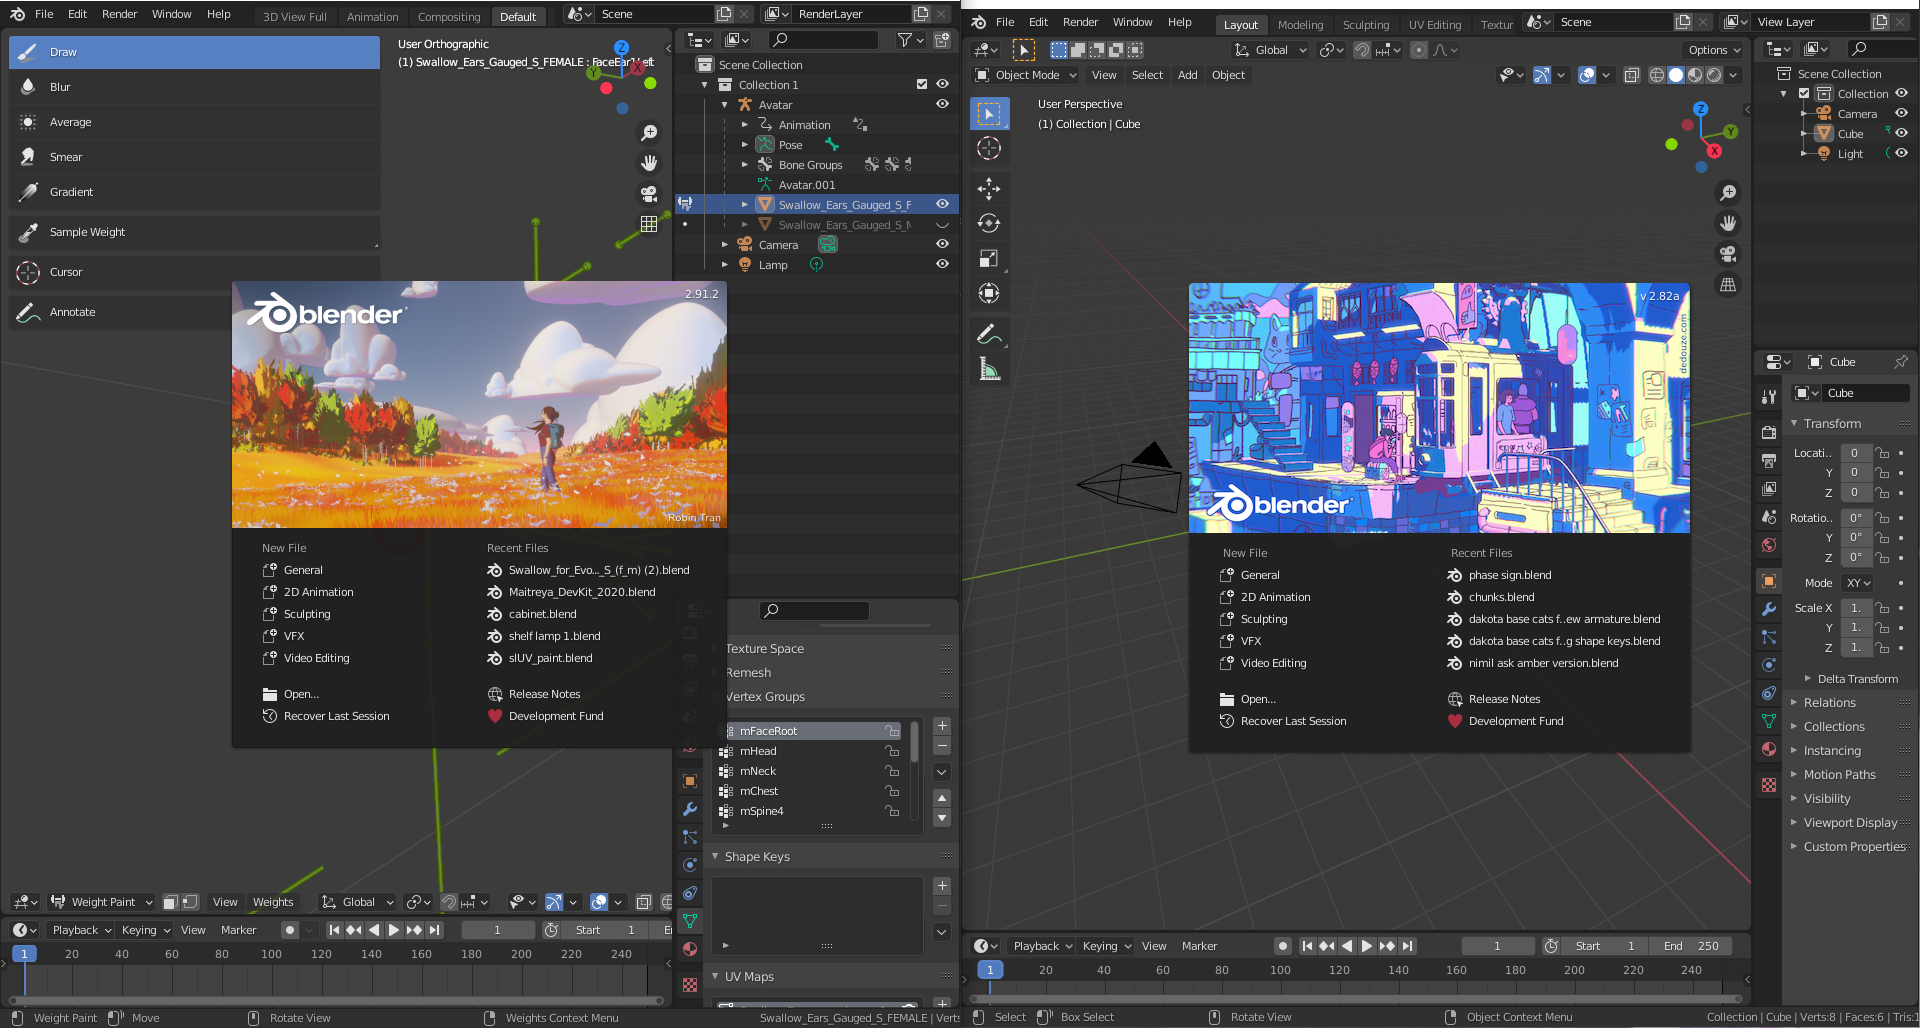Open the Weight Paint mode dropdown
Viewport: 1920px width, 1028px height.
tap(103, 902)
